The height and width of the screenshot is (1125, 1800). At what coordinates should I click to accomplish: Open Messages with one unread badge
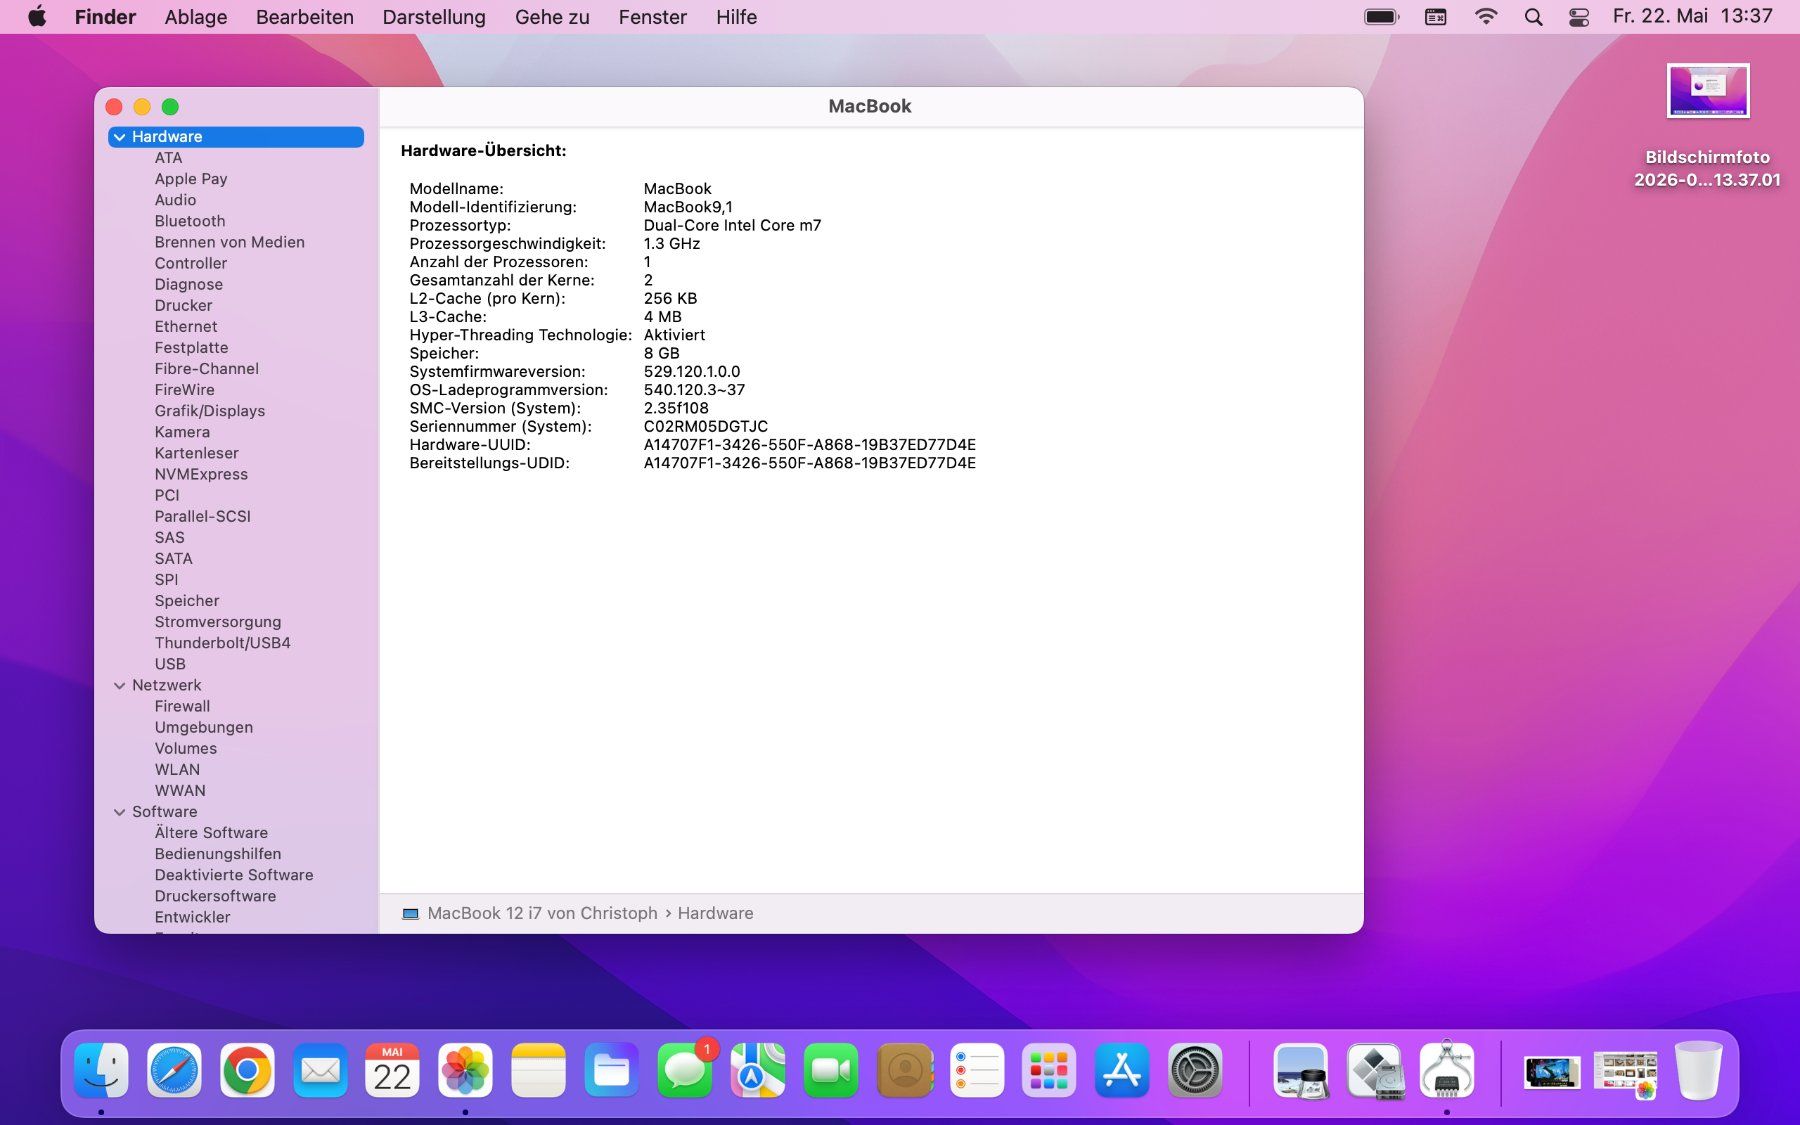[685, 1071]
